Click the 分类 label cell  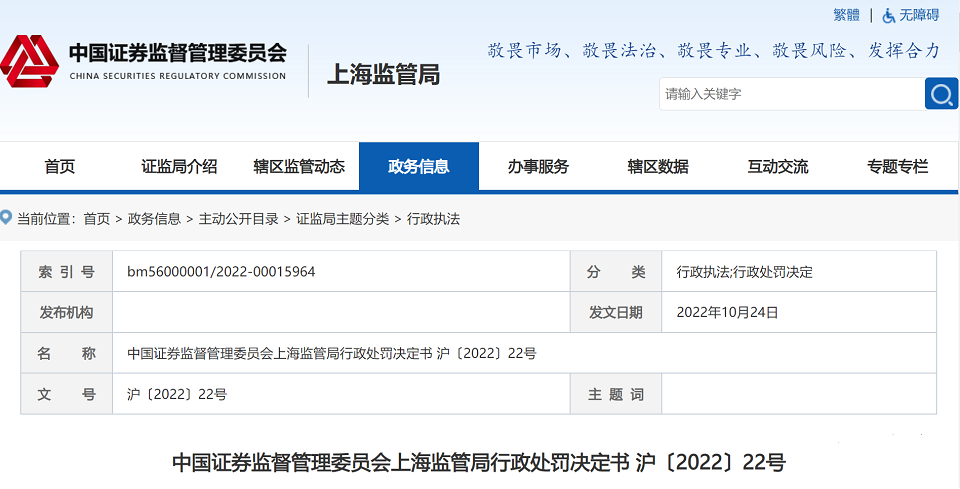click(616, 271)
